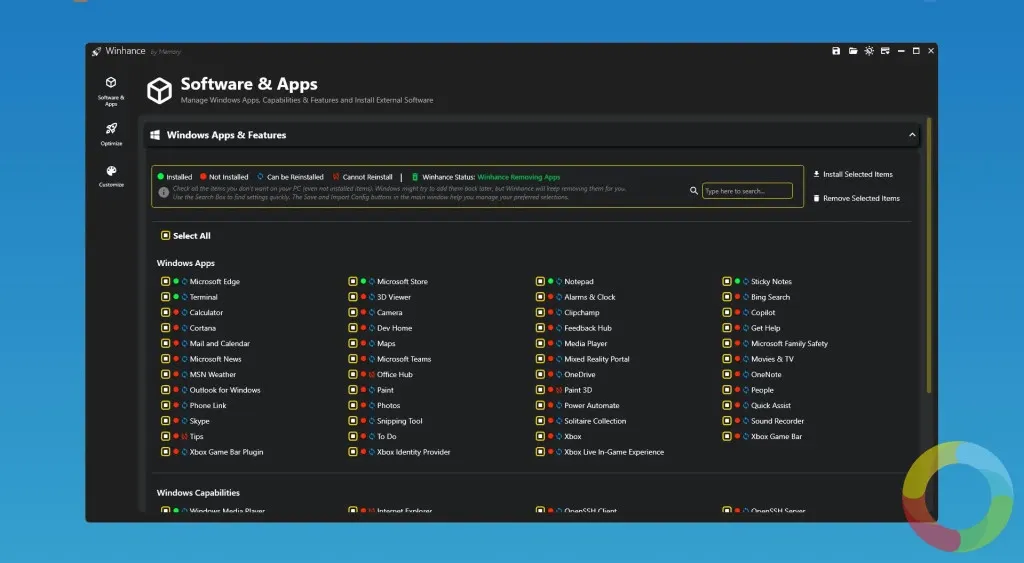
Task: Click the 'Xbox Live In-Game Experience' label
Action: click(x=614, y=452)
